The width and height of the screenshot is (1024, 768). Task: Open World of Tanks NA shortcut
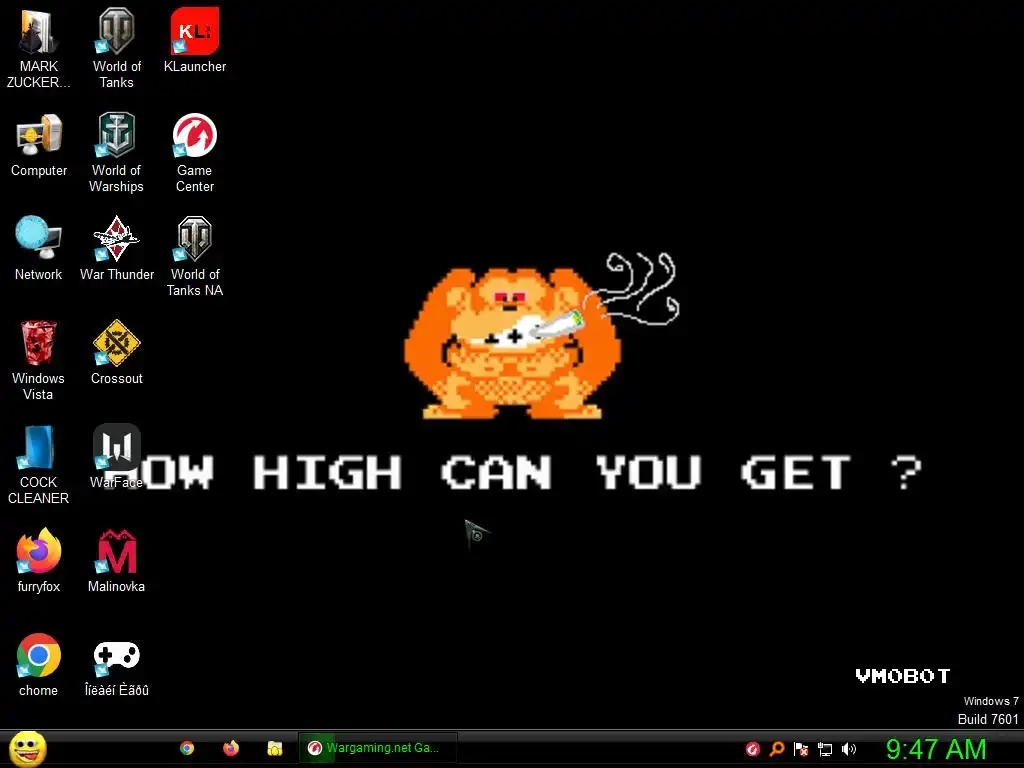195,256
